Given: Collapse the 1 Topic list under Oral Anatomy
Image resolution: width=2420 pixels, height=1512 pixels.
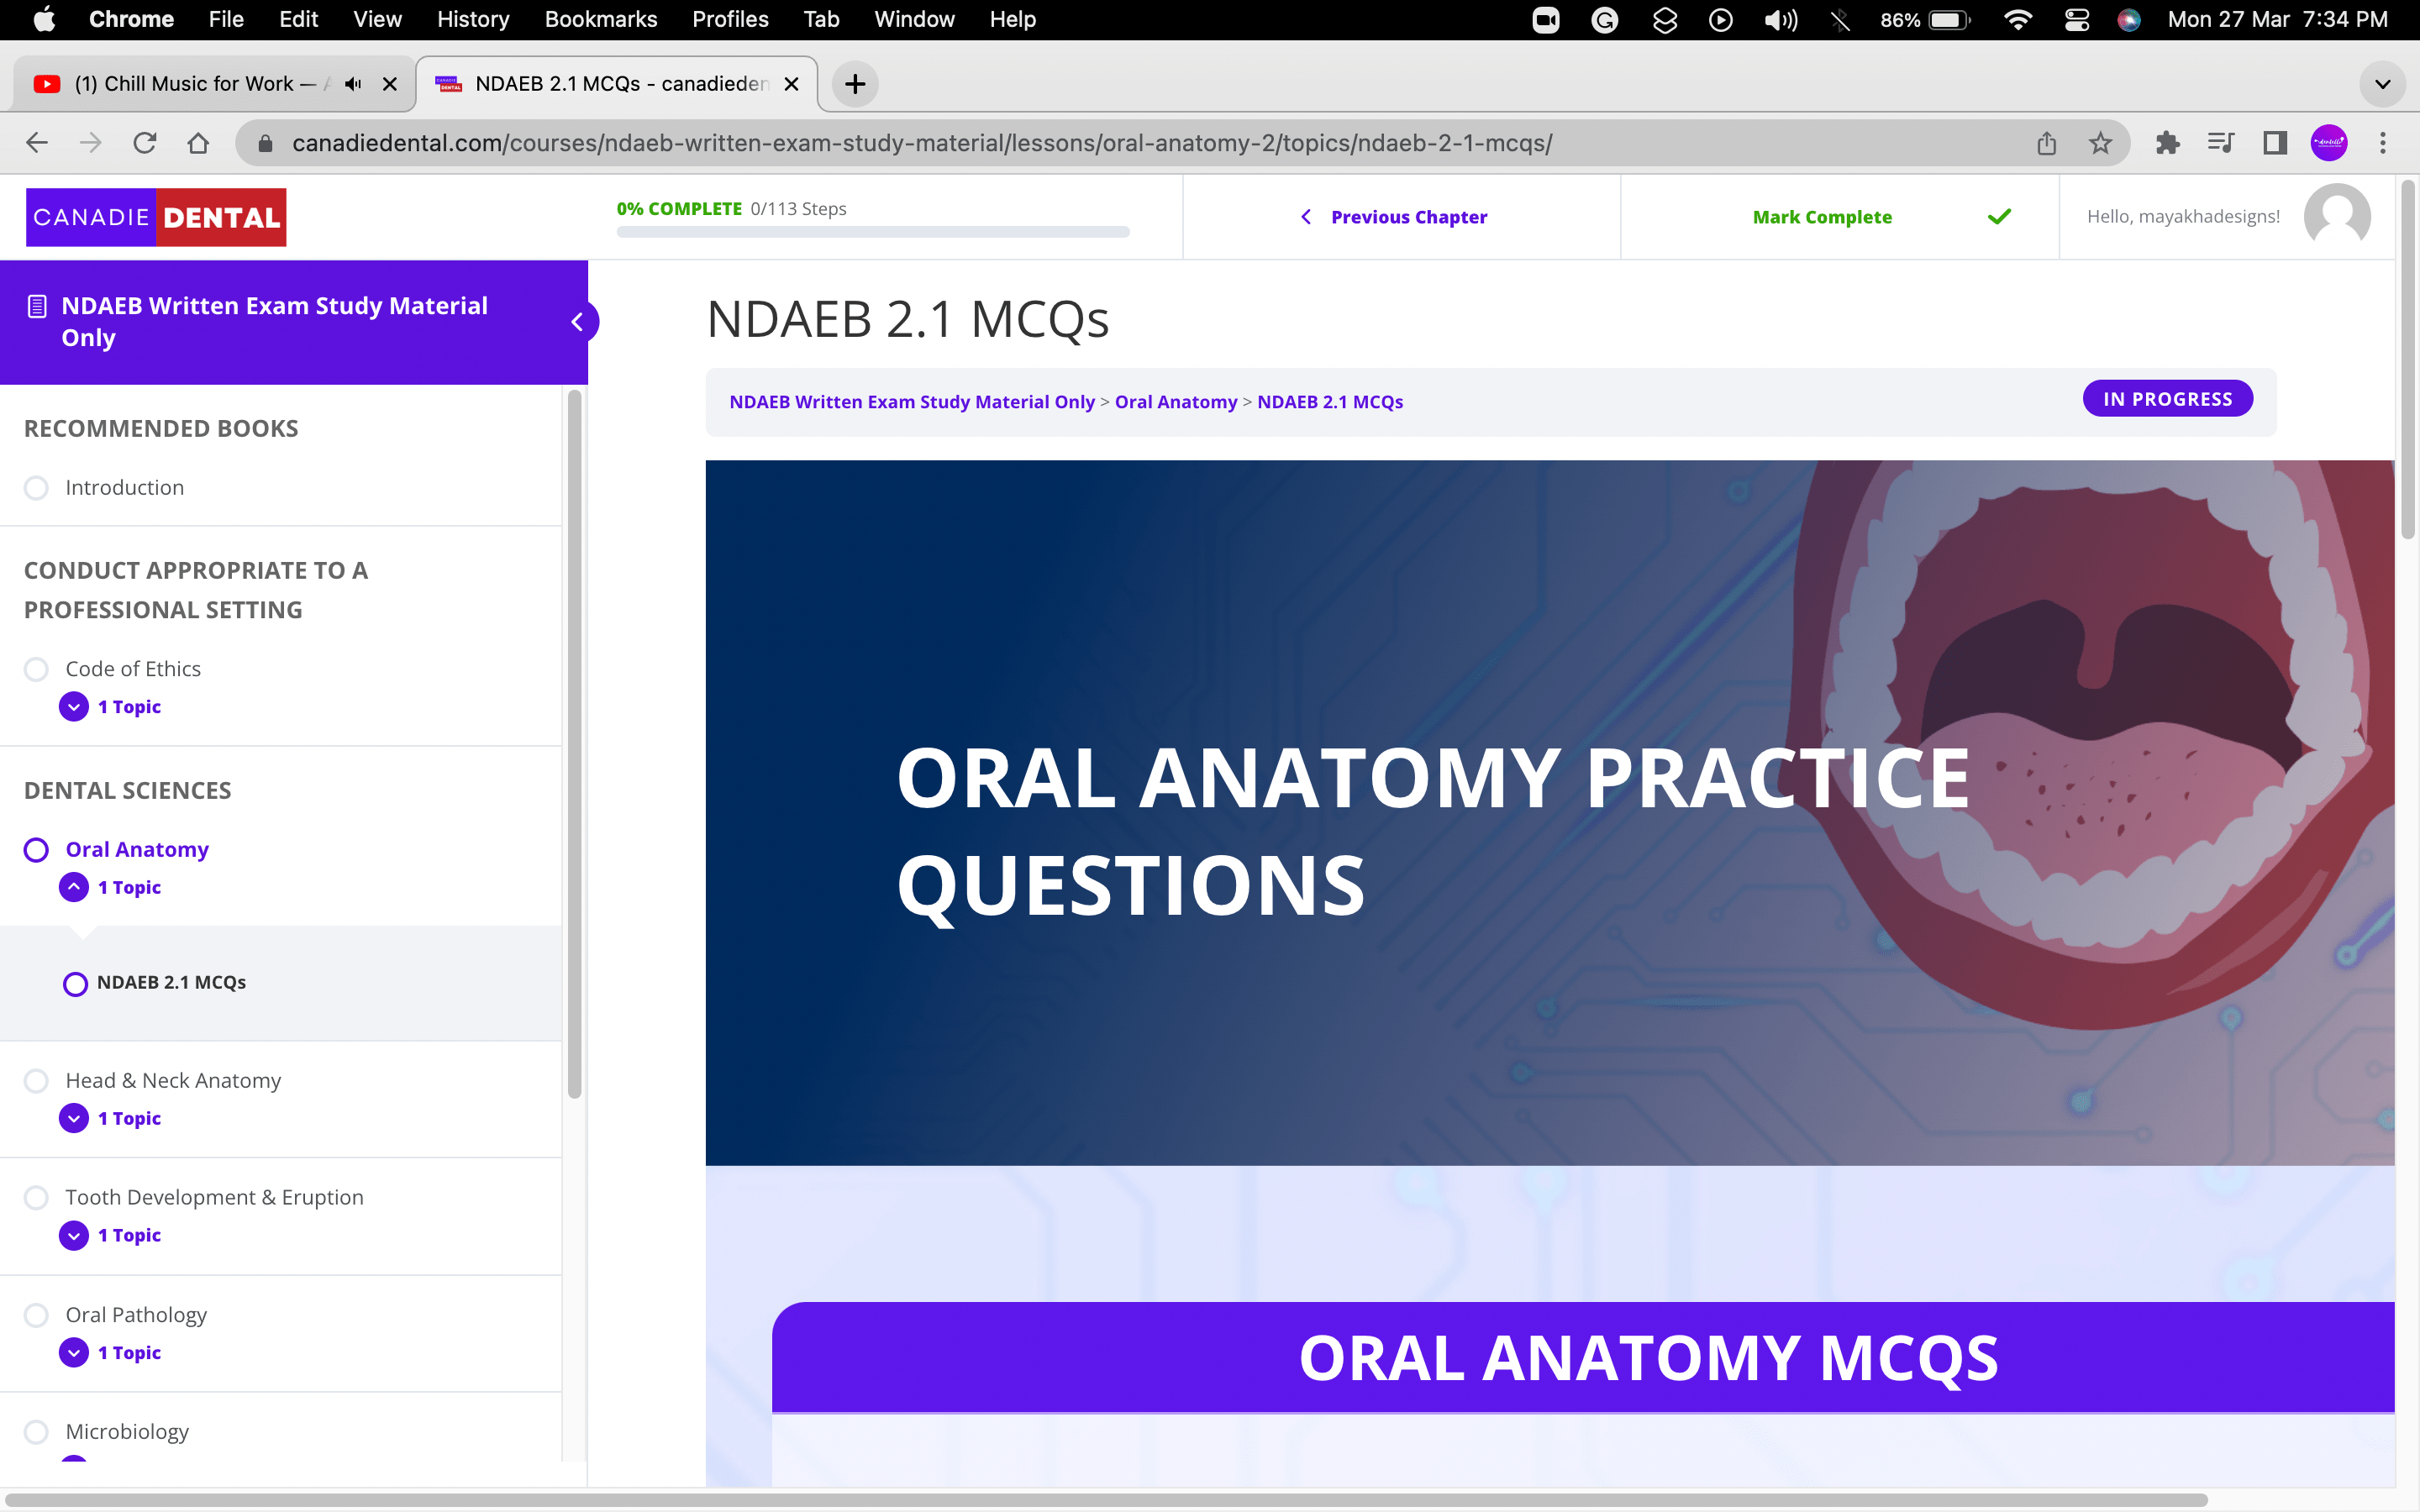Looking at the screenshot, I should click(x=73, y=886).
